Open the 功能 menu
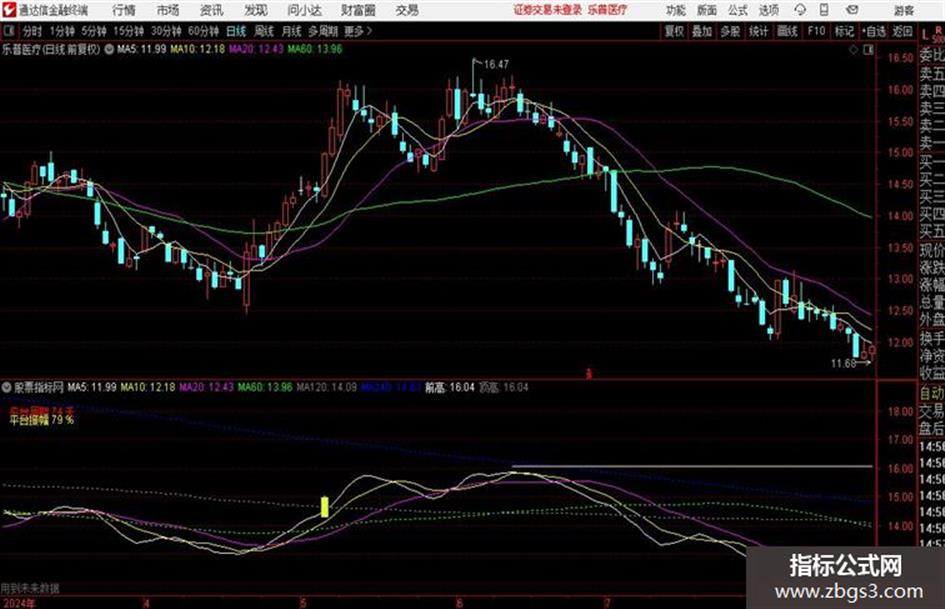This screenshot has height=609, width=945. click(676, 10)
